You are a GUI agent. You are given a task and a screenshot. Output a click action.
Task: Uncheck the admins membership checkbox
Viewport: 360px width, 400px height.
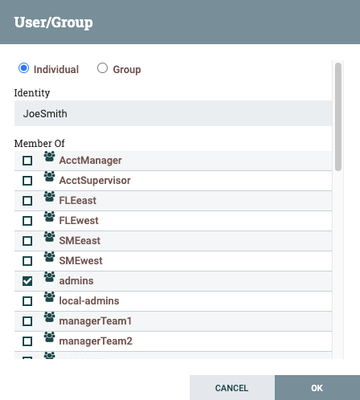click(27, 281)
